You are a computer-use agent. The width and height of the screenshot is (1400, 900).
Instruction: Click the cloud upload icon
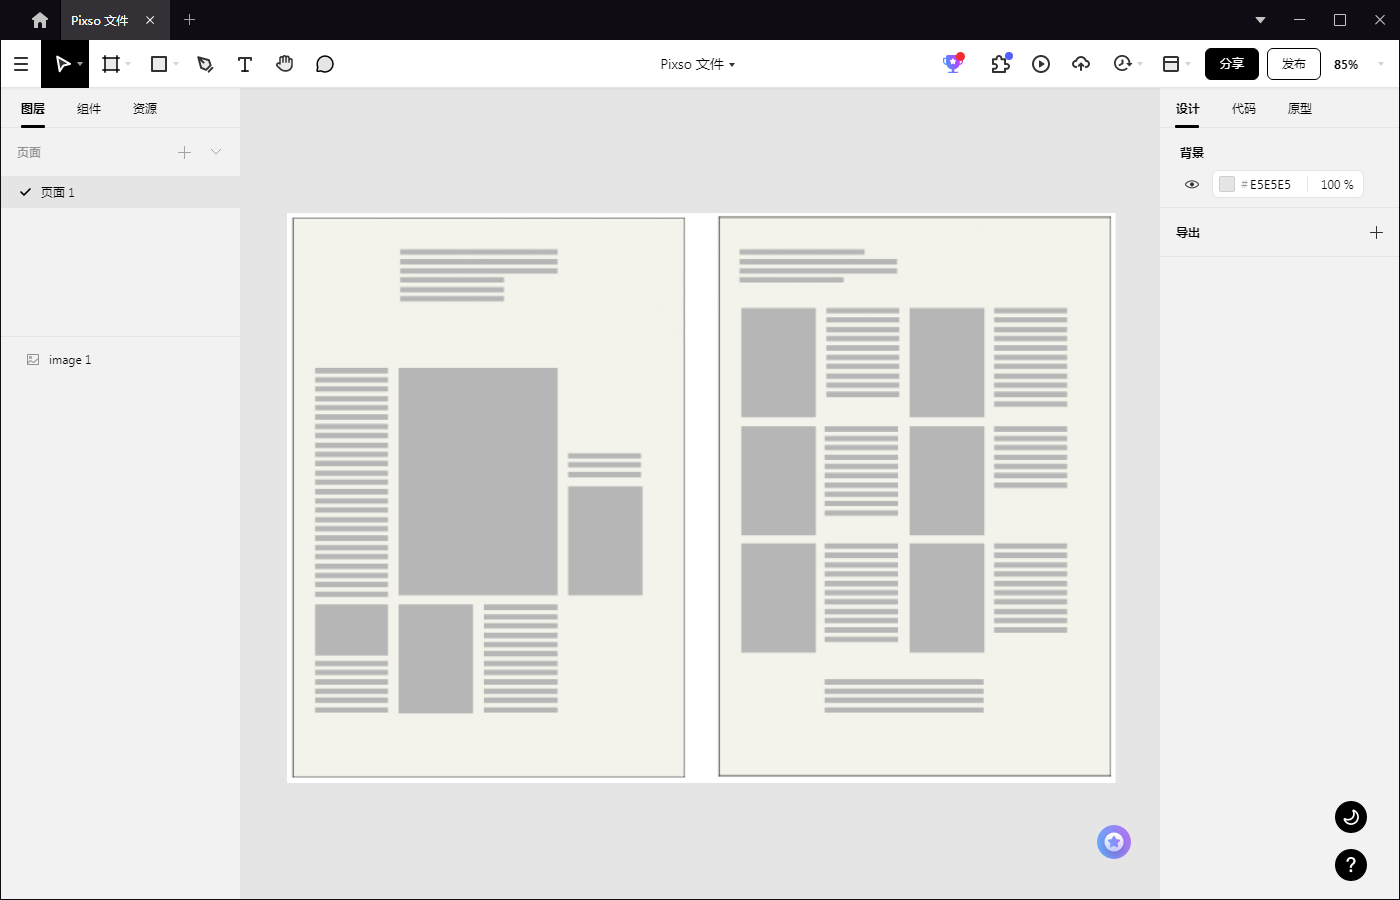1081,64
